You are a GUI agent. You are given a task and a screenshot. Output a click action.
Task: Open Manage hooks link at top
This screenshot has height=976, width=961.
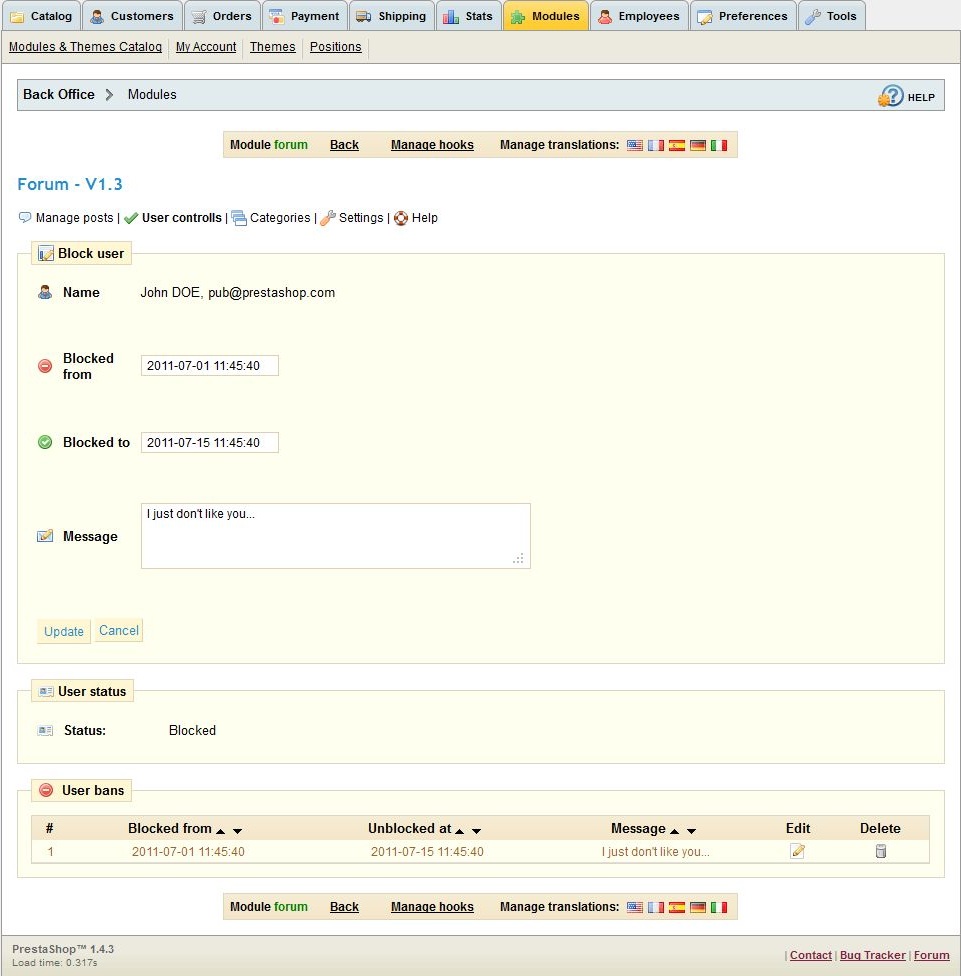tap(432, 145)
